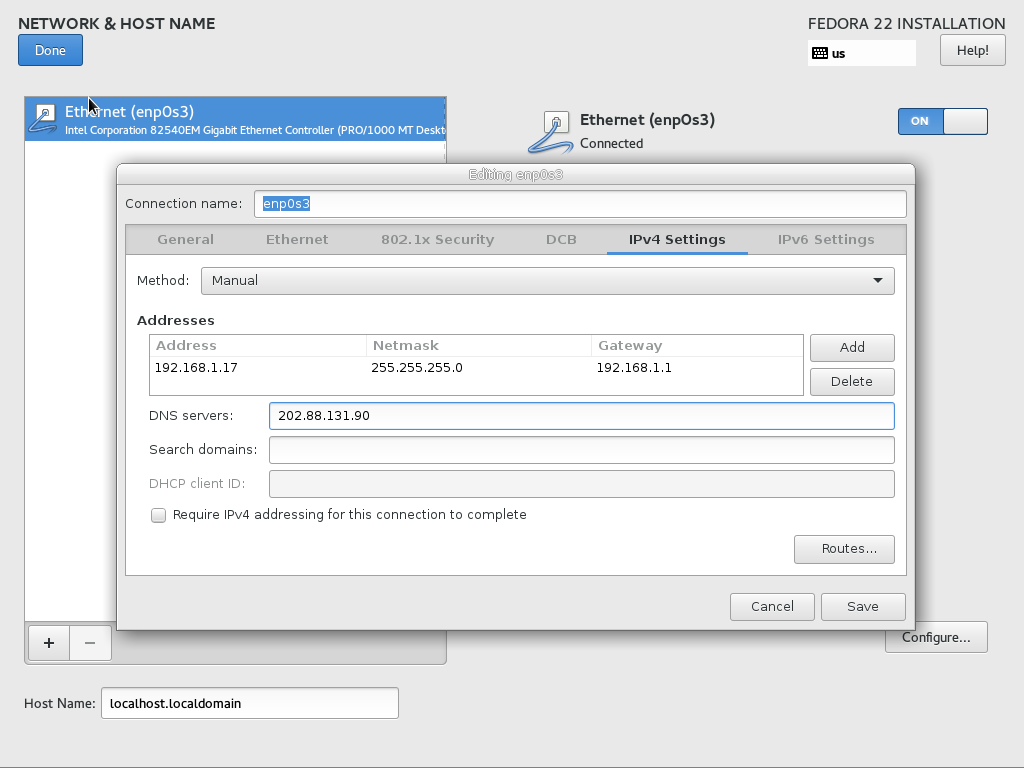The width and height of the screenshot is (1024, 768).
Task: Click the Host Name text field
Action: 249,703
